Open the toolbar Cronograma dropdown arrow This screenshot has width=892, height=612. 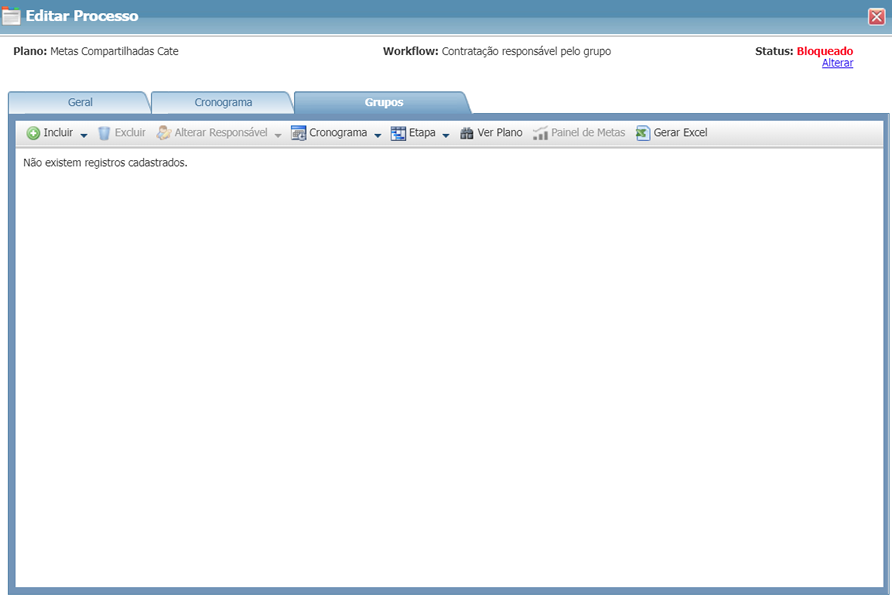tap(378, 134)
